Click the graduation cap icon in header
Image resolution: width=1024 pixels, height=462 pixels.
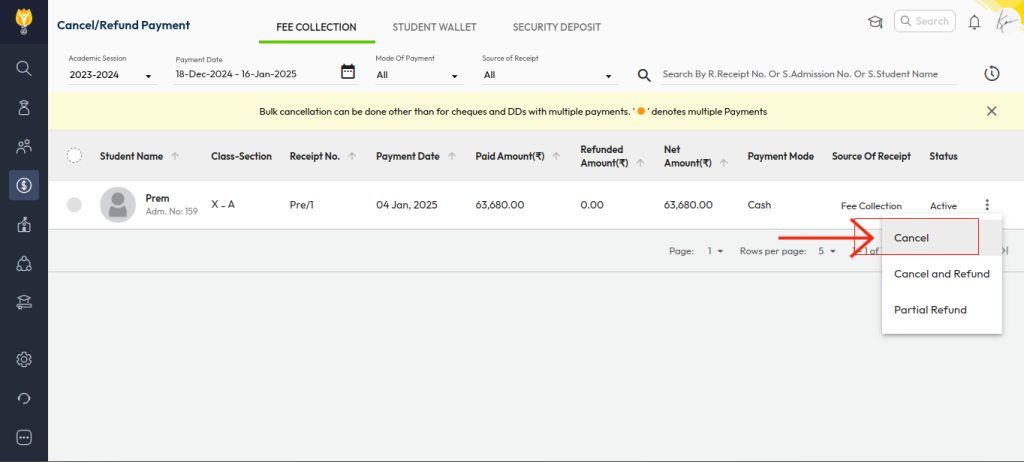875,22
